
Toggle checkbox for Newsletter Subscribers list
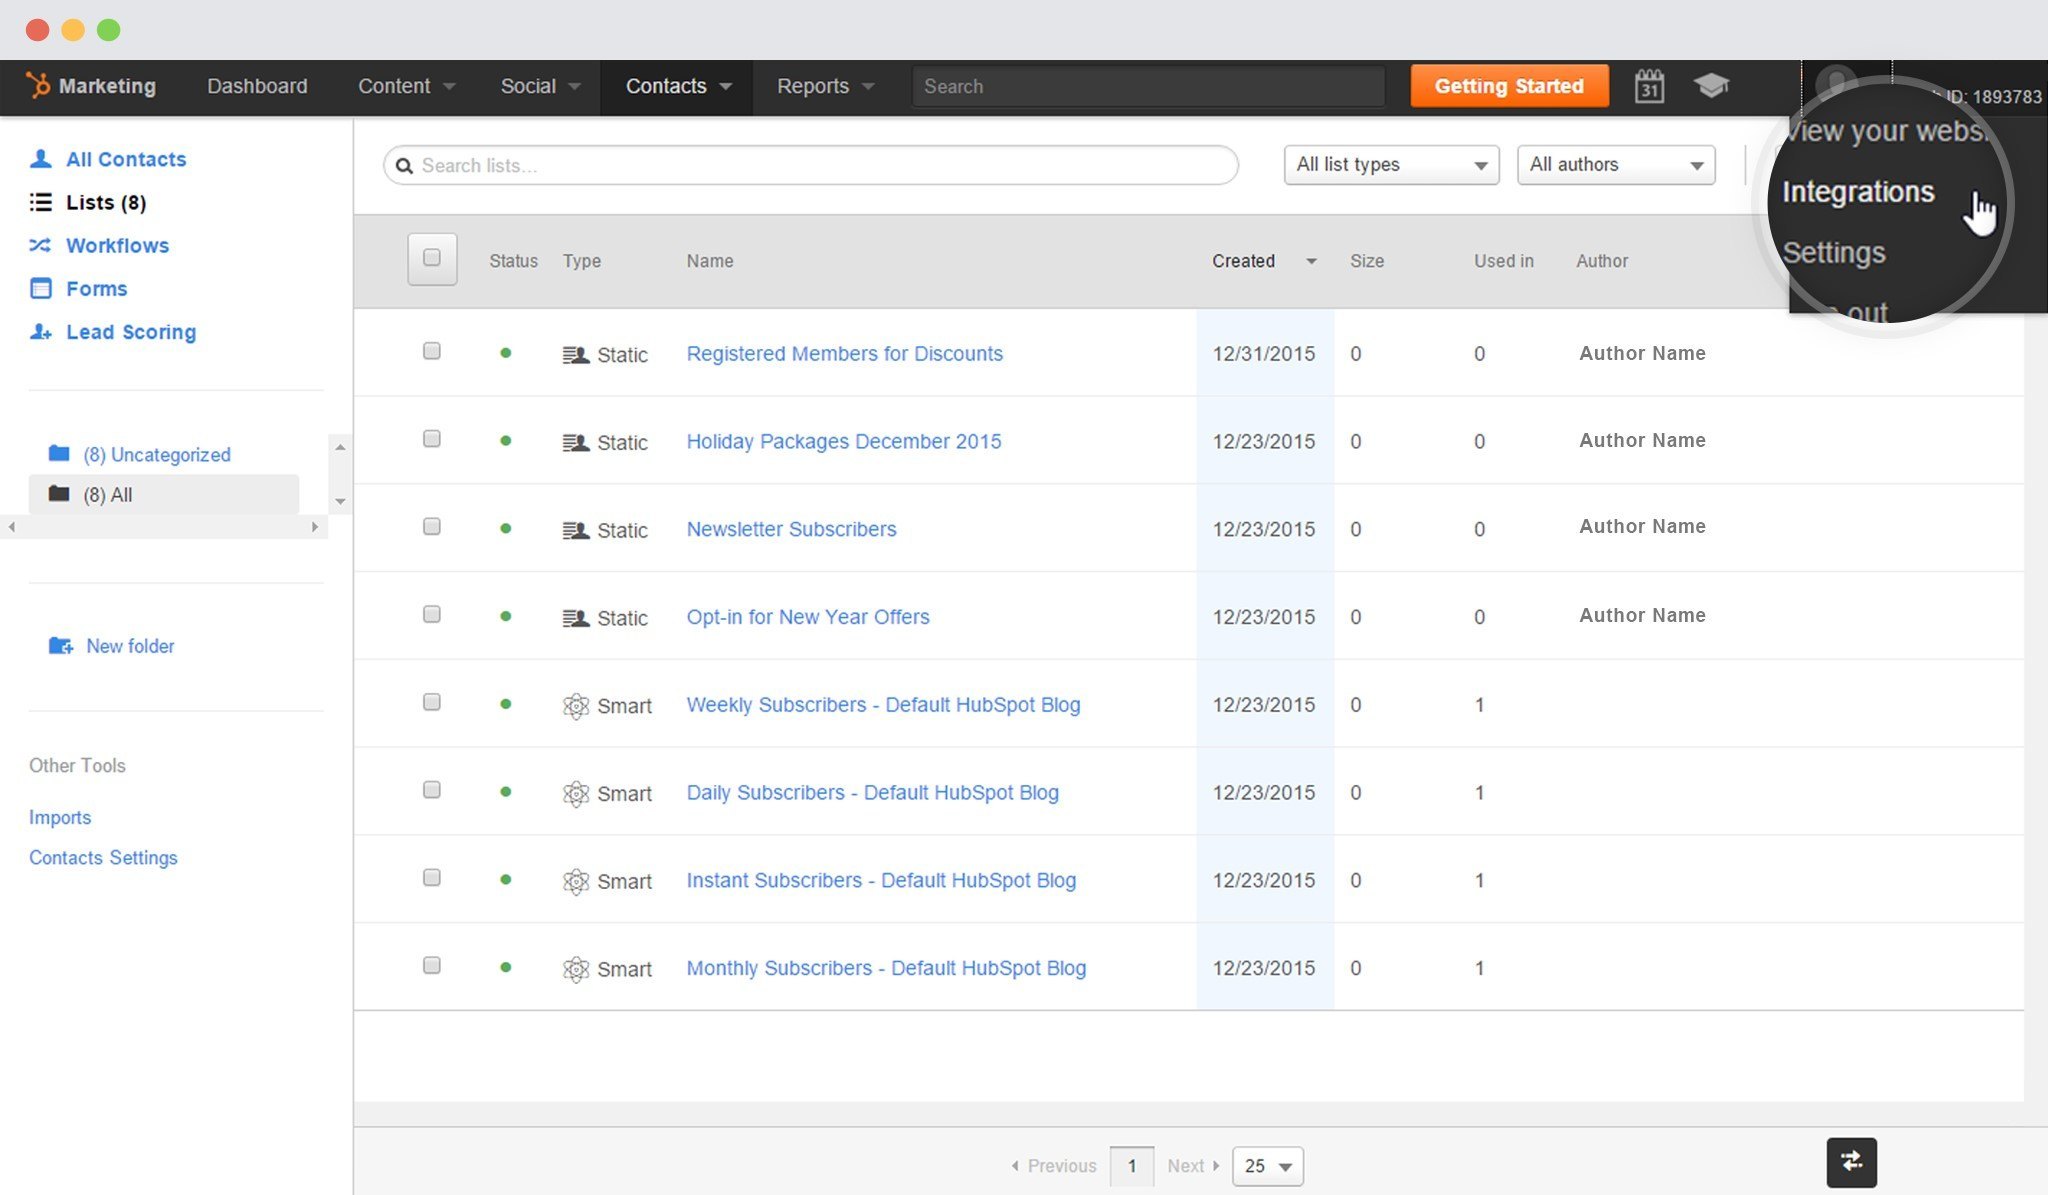434,526
